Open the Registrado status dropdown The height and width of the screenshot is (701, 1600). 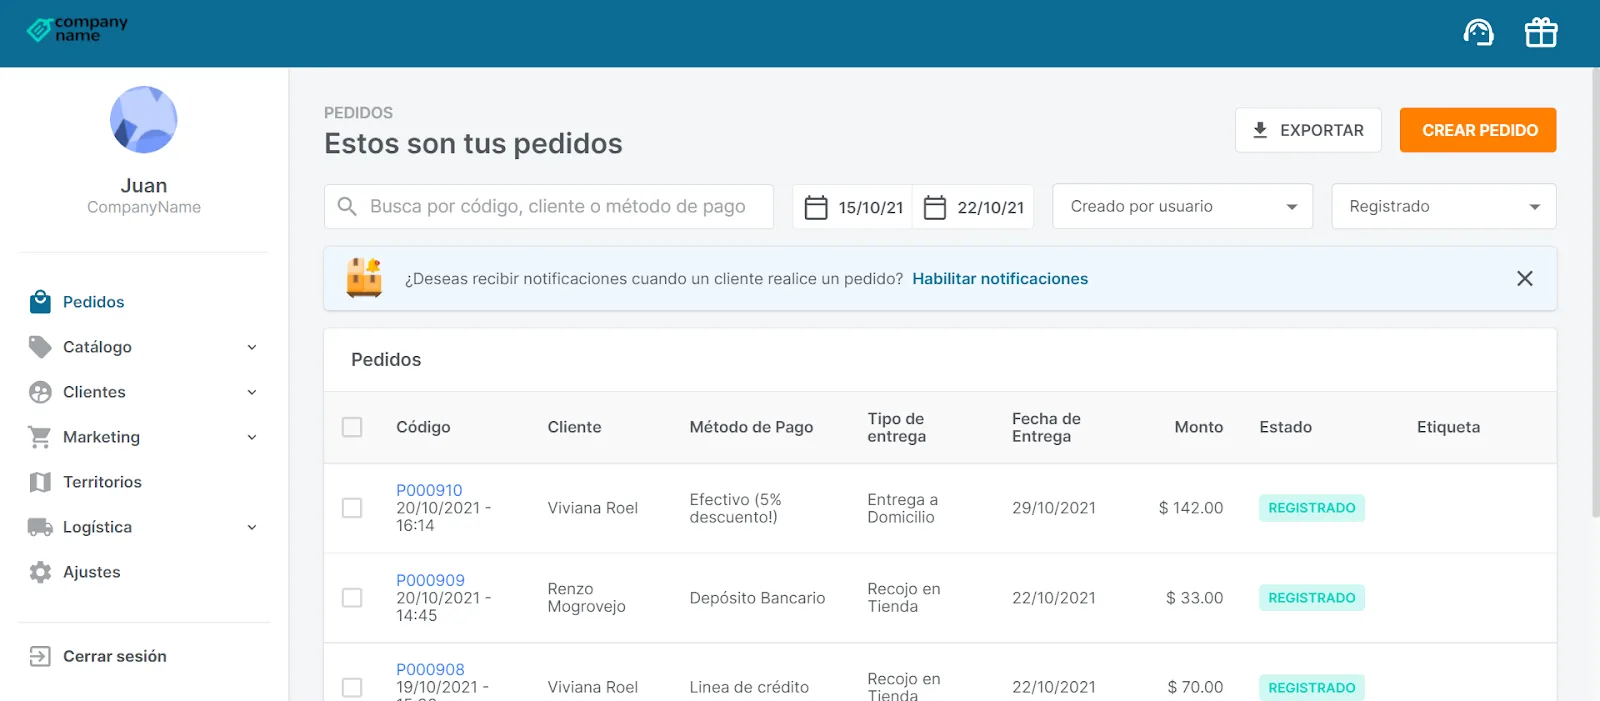[1443, 206]
